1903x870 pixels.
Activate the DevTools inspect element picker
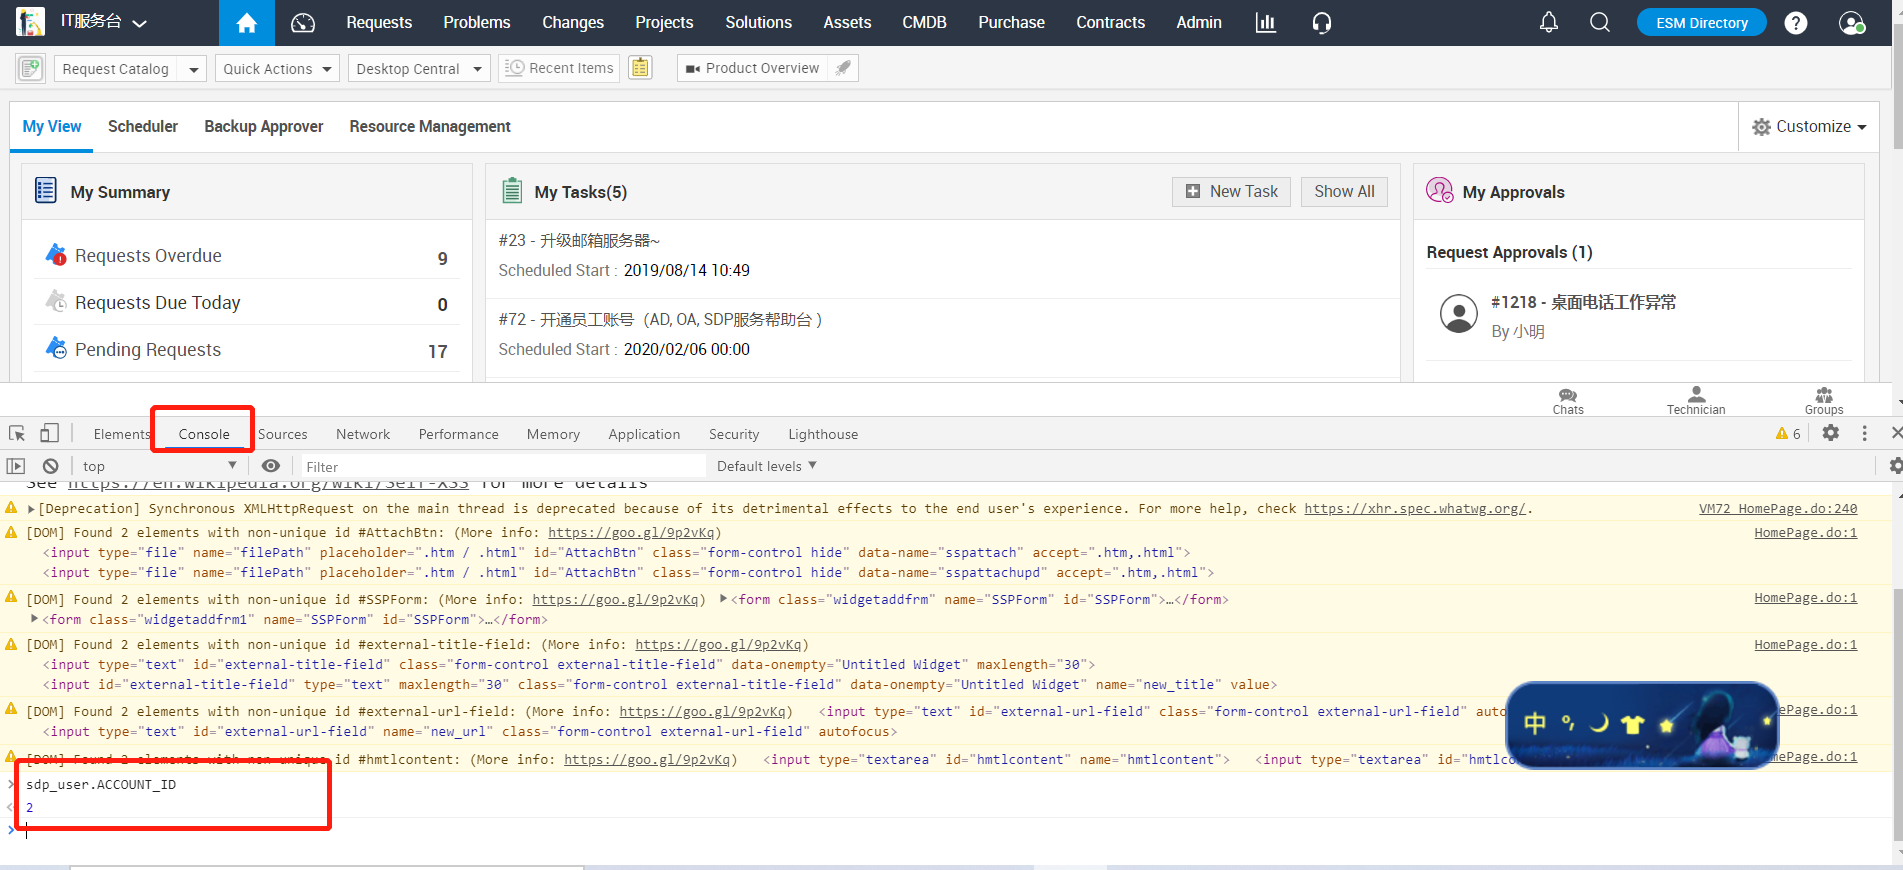17,433
